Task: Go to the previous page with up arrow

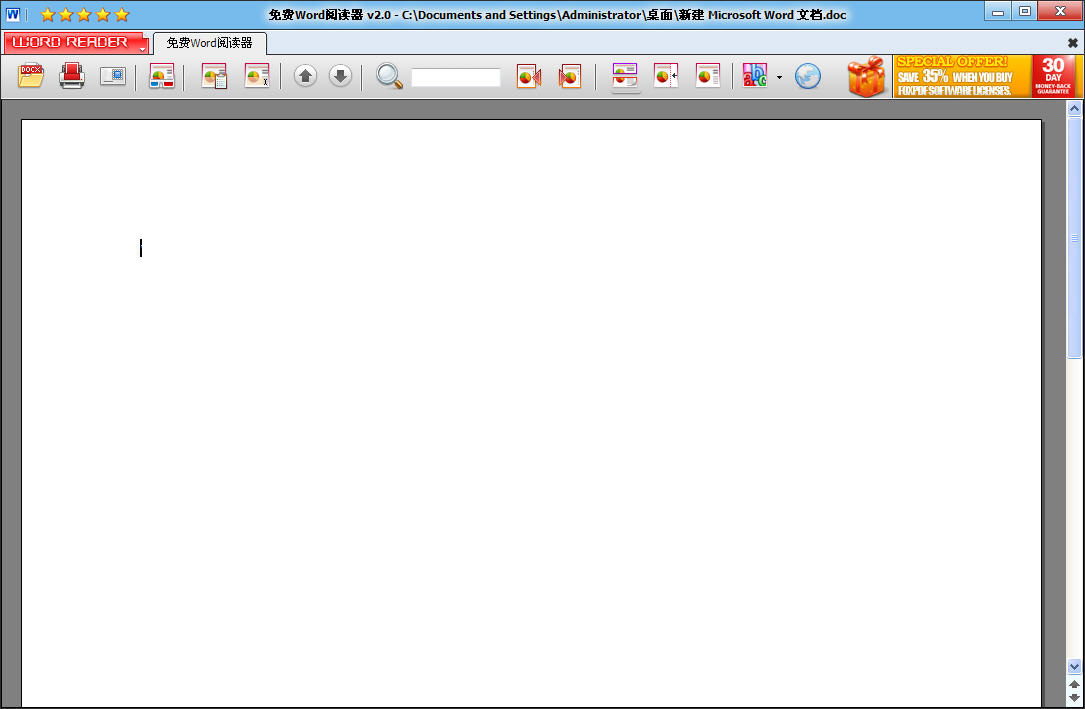Action: [306, 76]
